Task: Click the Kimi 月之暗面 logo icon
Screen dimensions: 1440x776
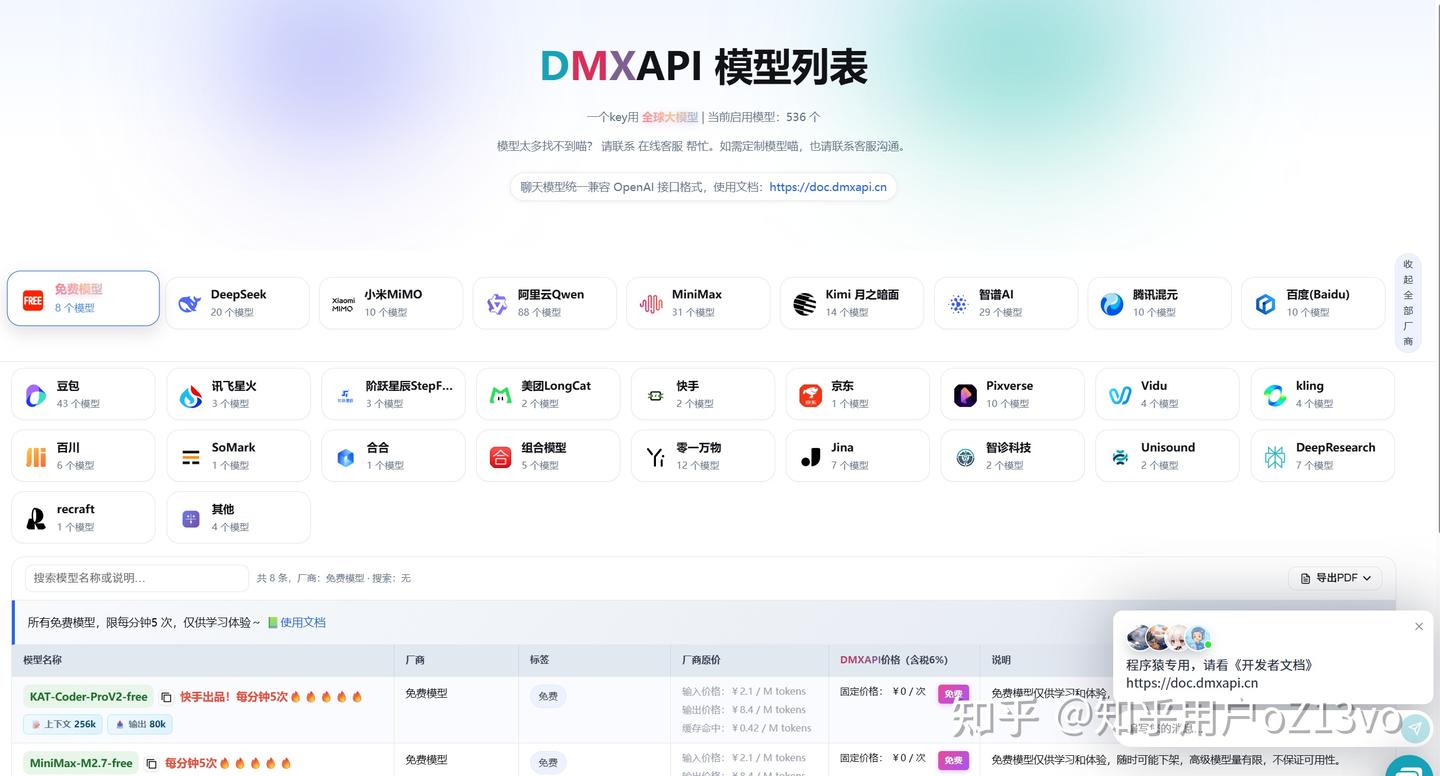Action: (x=805, y=304)
